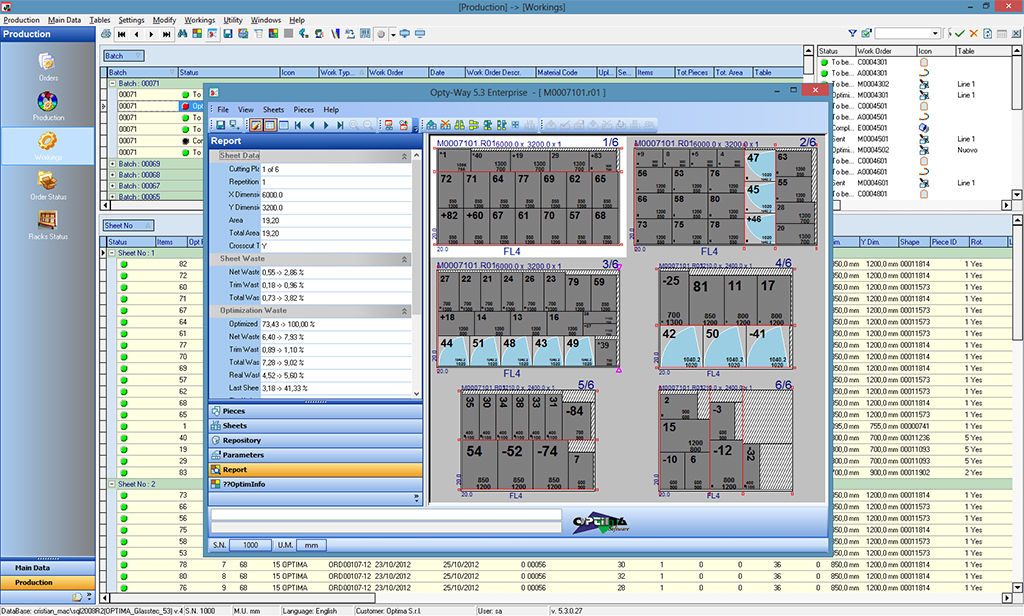
Task: Toggle the grid view button in the Opty-Way toolbar
Action: point(270,125)
